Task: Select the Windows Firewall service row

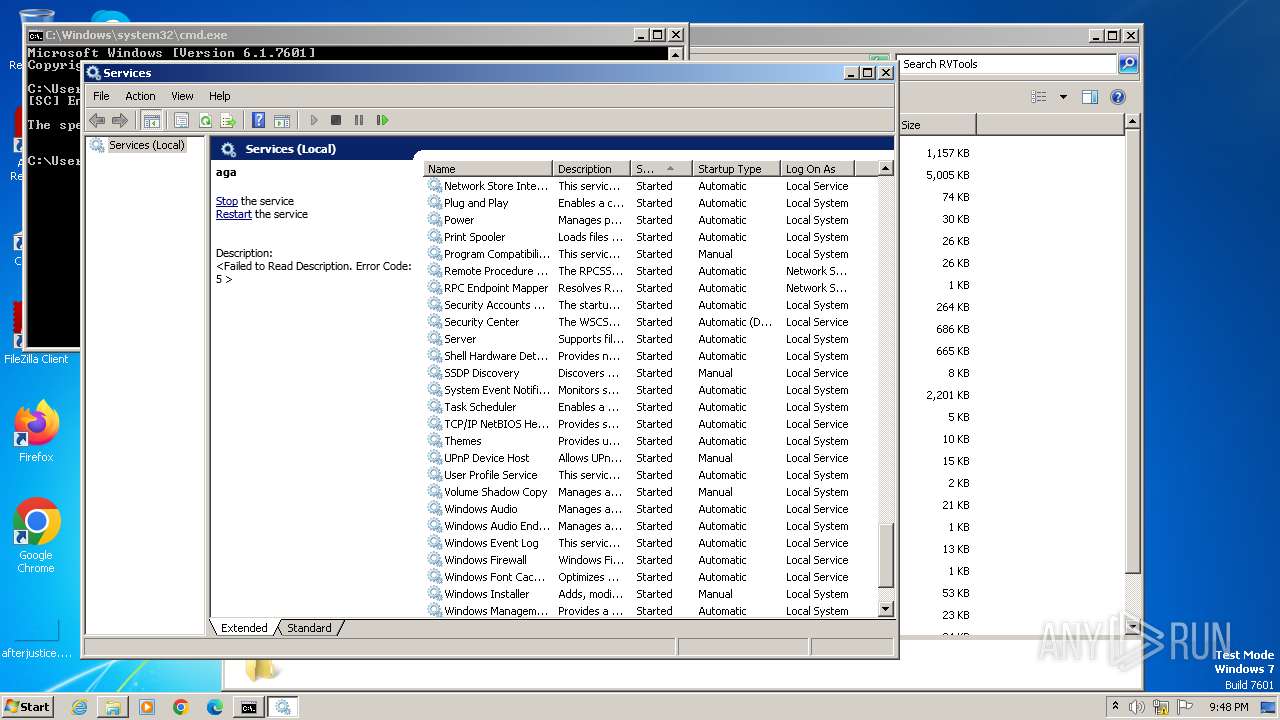Action: pyautogui.click(x=650, y=560)
